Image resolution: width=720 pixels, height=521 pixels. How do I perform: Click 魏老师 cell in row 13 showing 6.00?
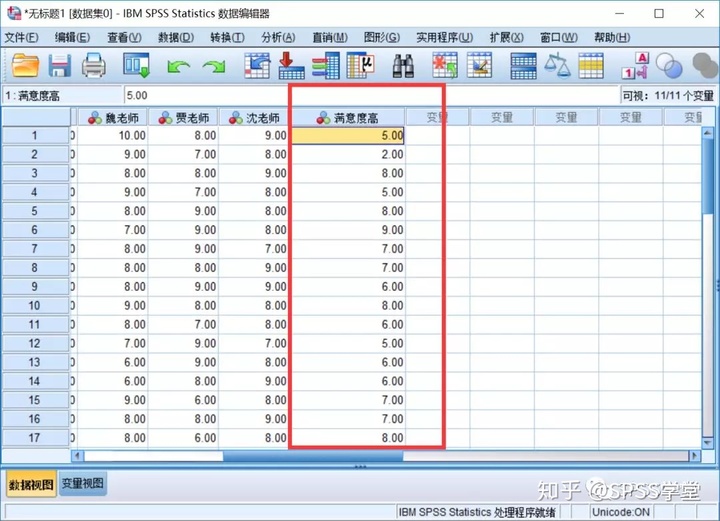point(112,362)
